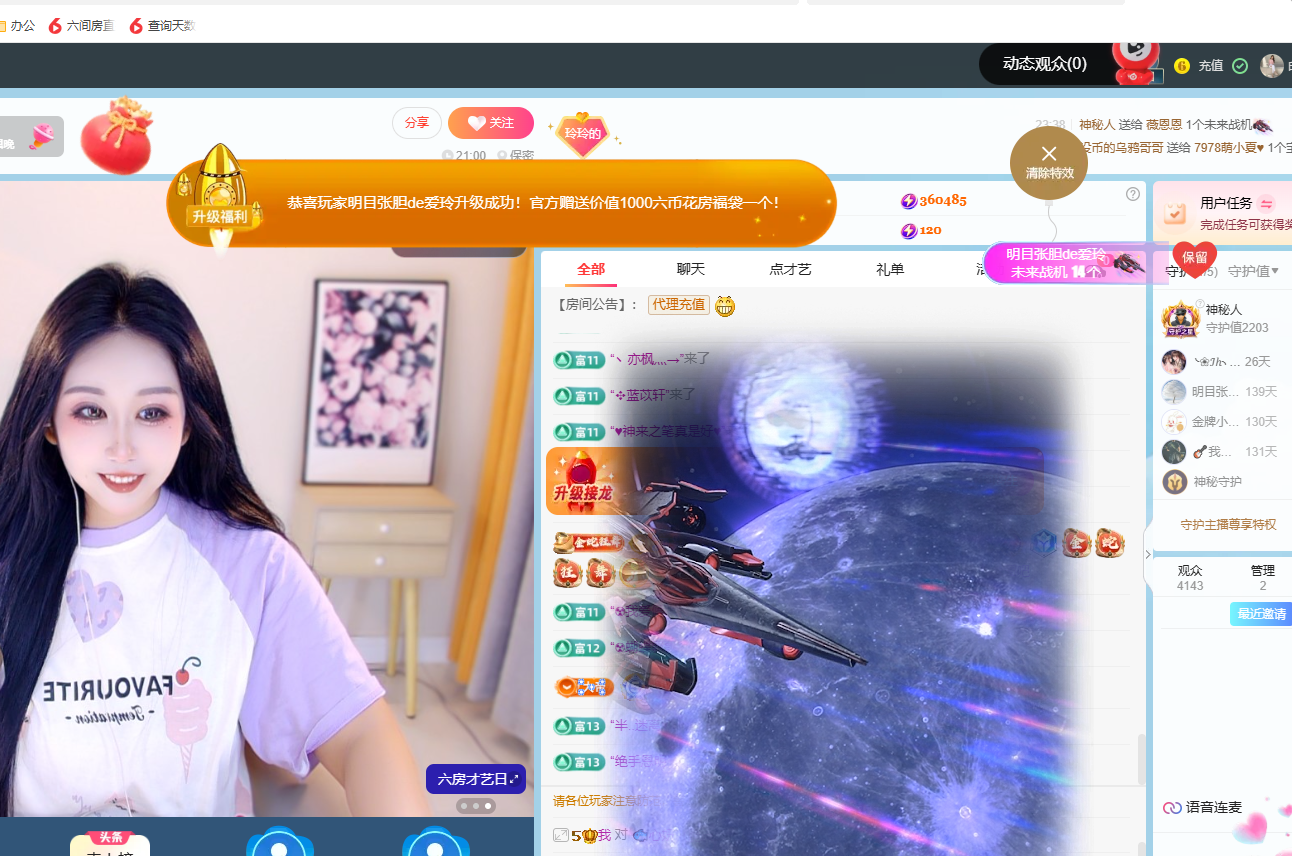
Task: Switch to the 观众 4143 tab
Action: click(1190, 578)
